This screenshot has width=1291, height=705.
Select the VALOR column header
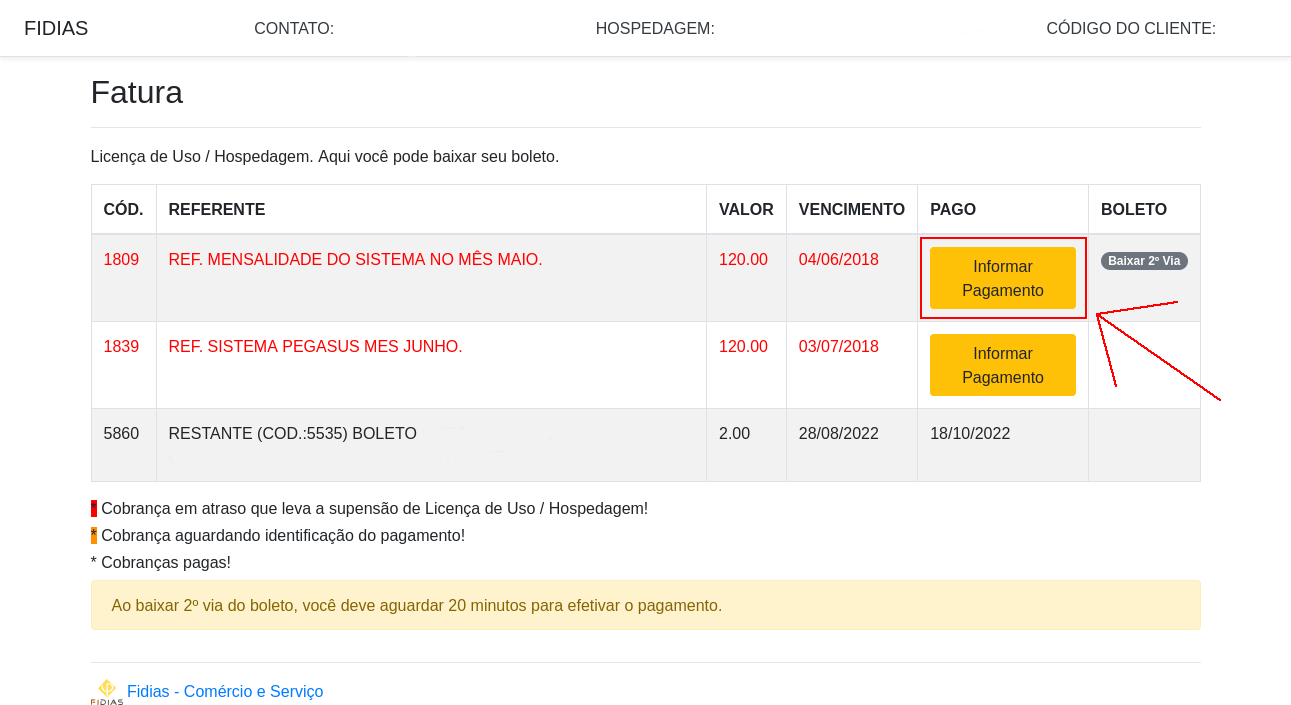click(x=746, y=209)
